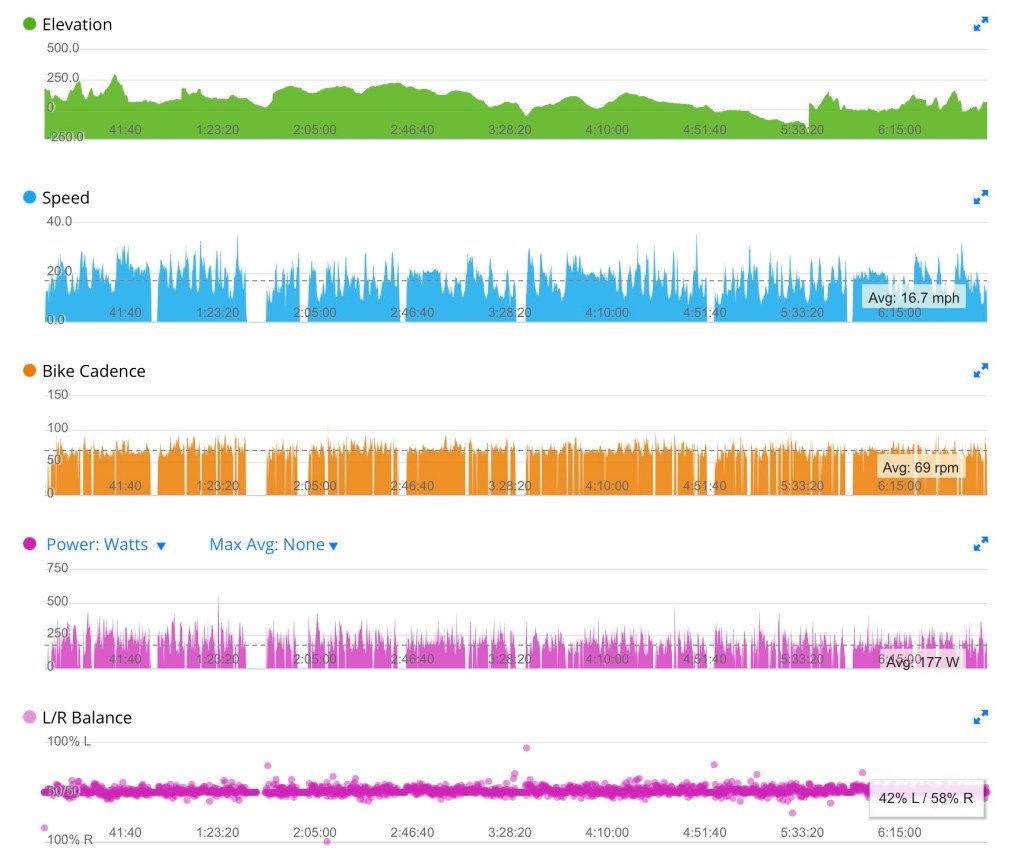The image size is (1024, 860).
Task: Toggle the blue Speed legend dot
Action: coord(30,198)
